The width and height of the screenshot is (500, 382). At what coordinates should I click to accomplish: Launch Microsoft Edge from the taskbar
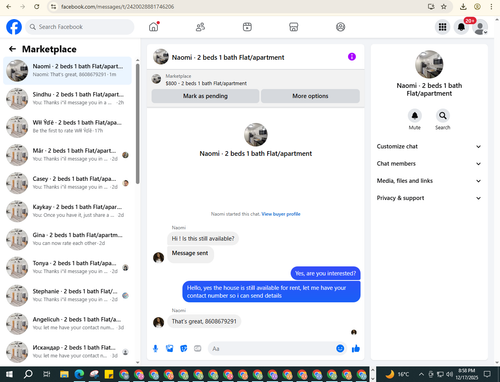click(79, 374)
